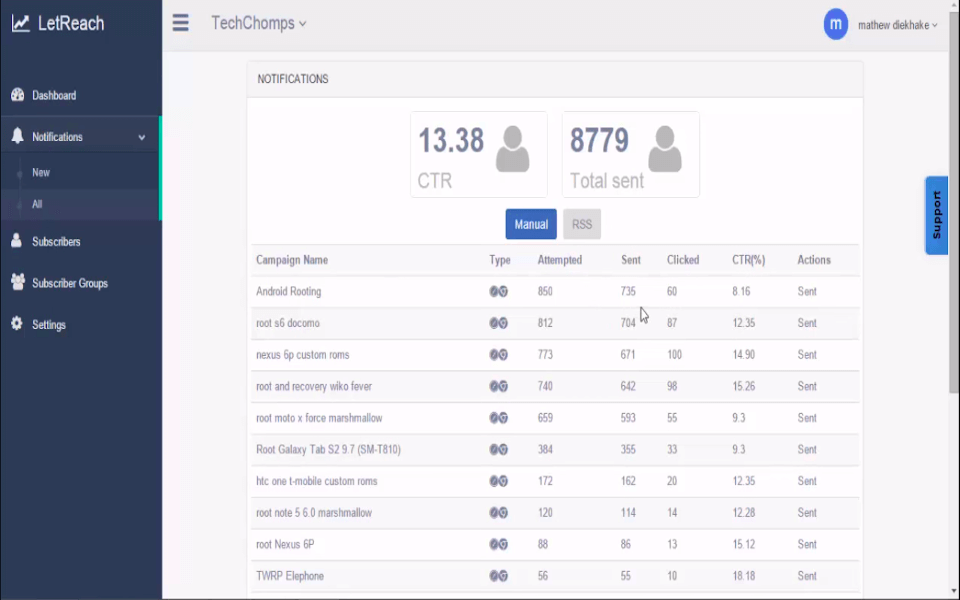The height and width of the screenshot is (600, 960).
Task: Click the Subscribers person icon
Action: click(17, 241)
